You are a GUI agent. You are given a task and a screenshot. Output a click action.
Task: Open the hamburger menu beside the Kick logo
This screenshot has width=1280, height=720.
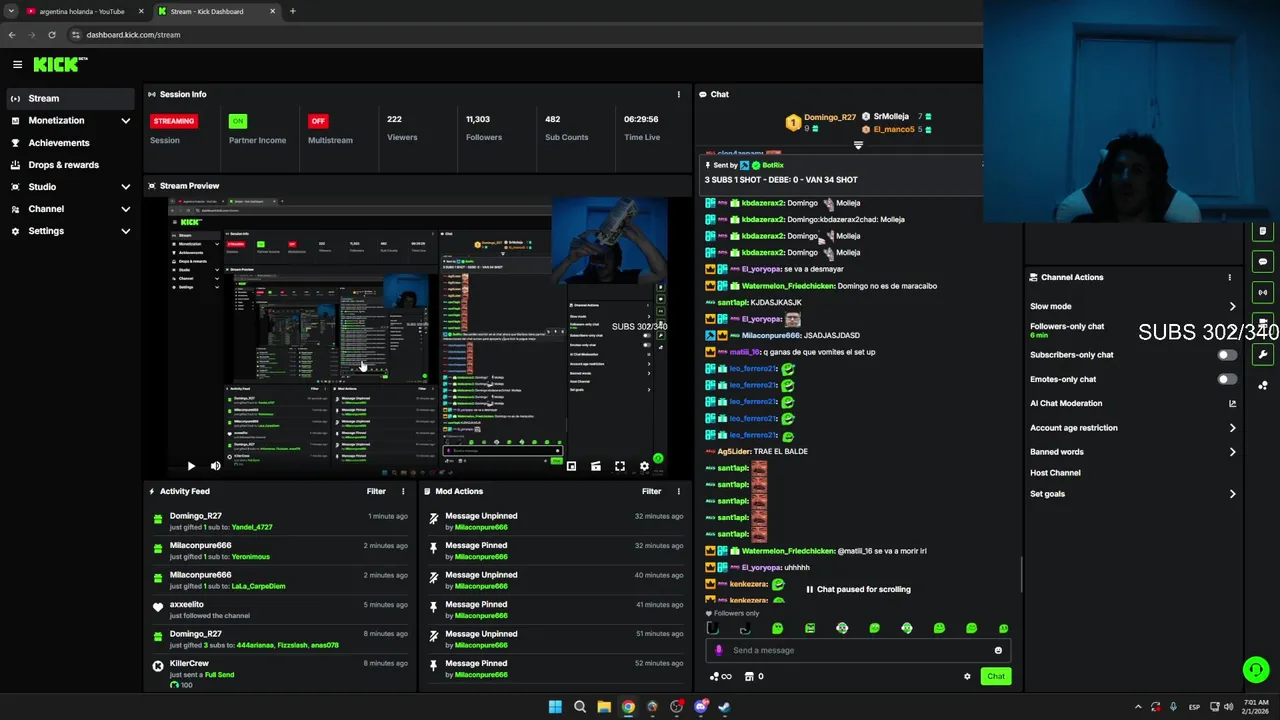[x=17, y=64]
